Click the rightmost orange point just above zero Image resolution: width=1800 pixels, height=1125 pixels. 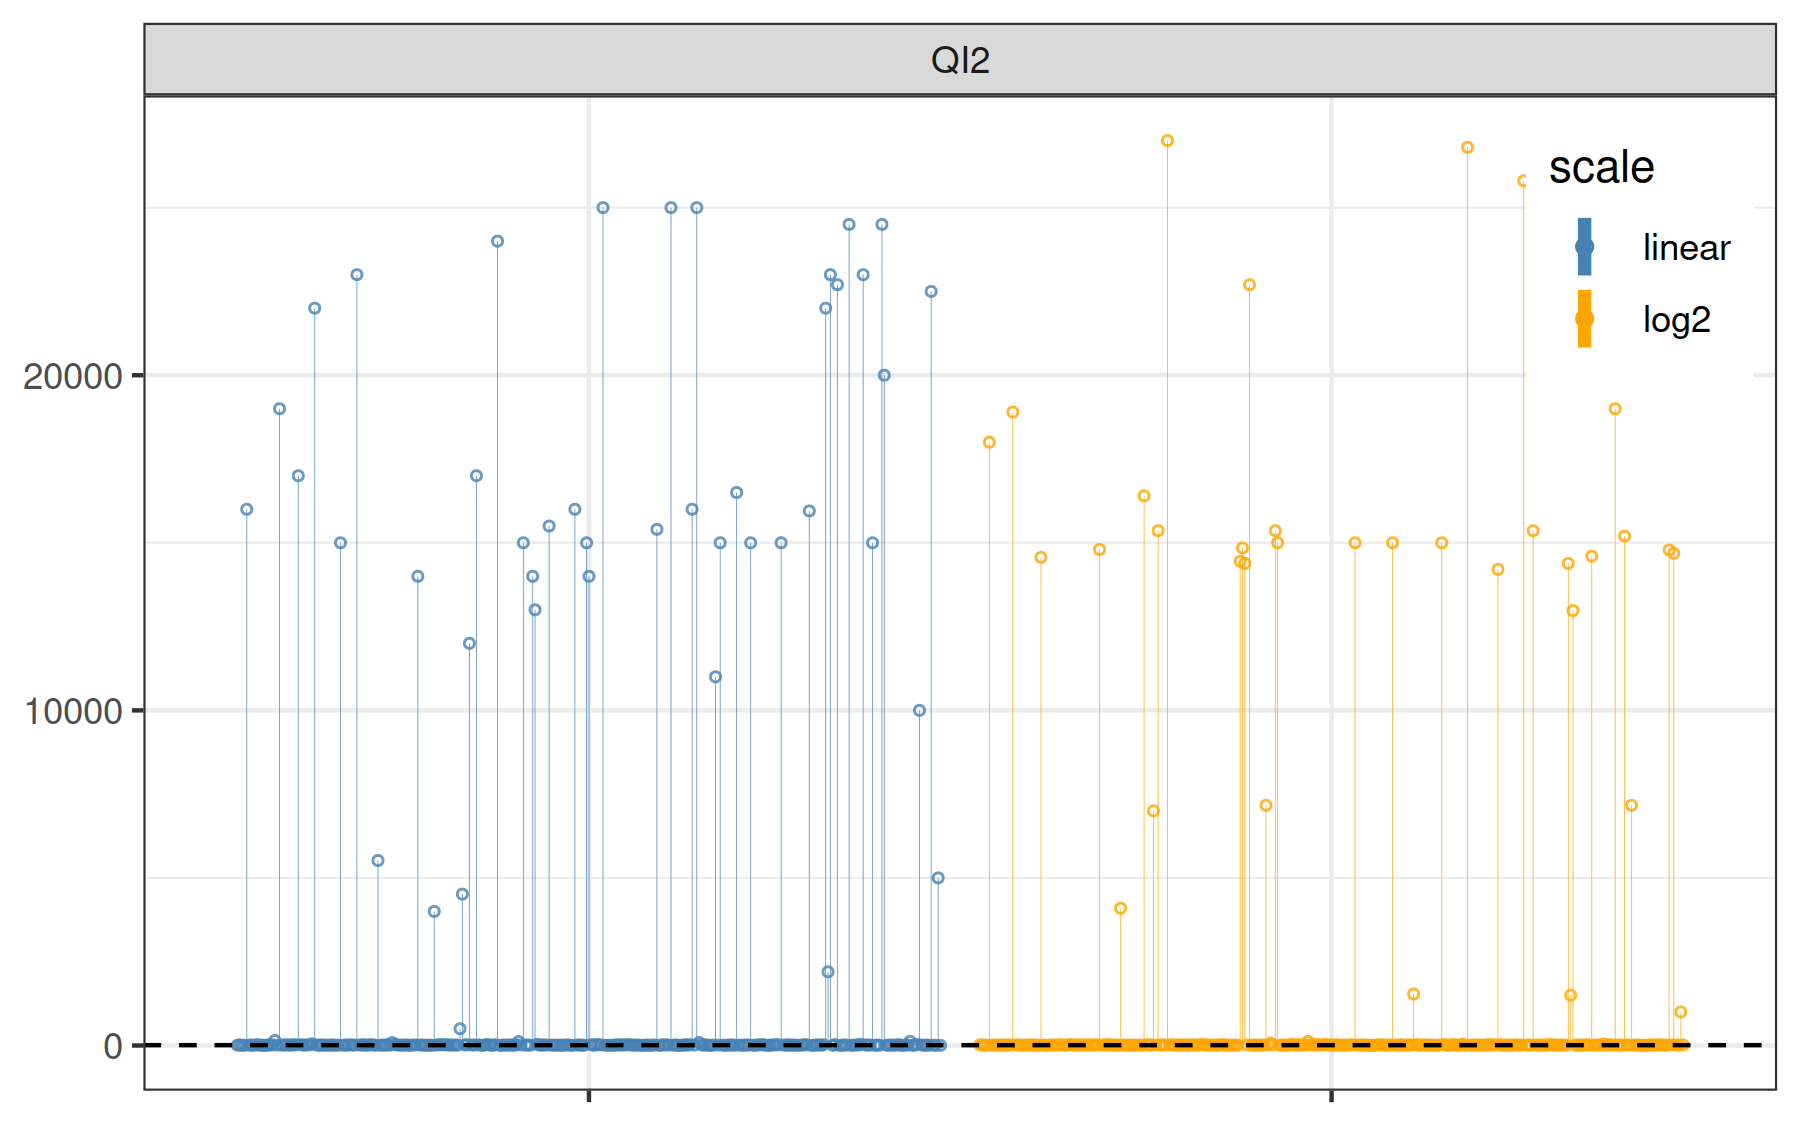click(1681, 1012)
